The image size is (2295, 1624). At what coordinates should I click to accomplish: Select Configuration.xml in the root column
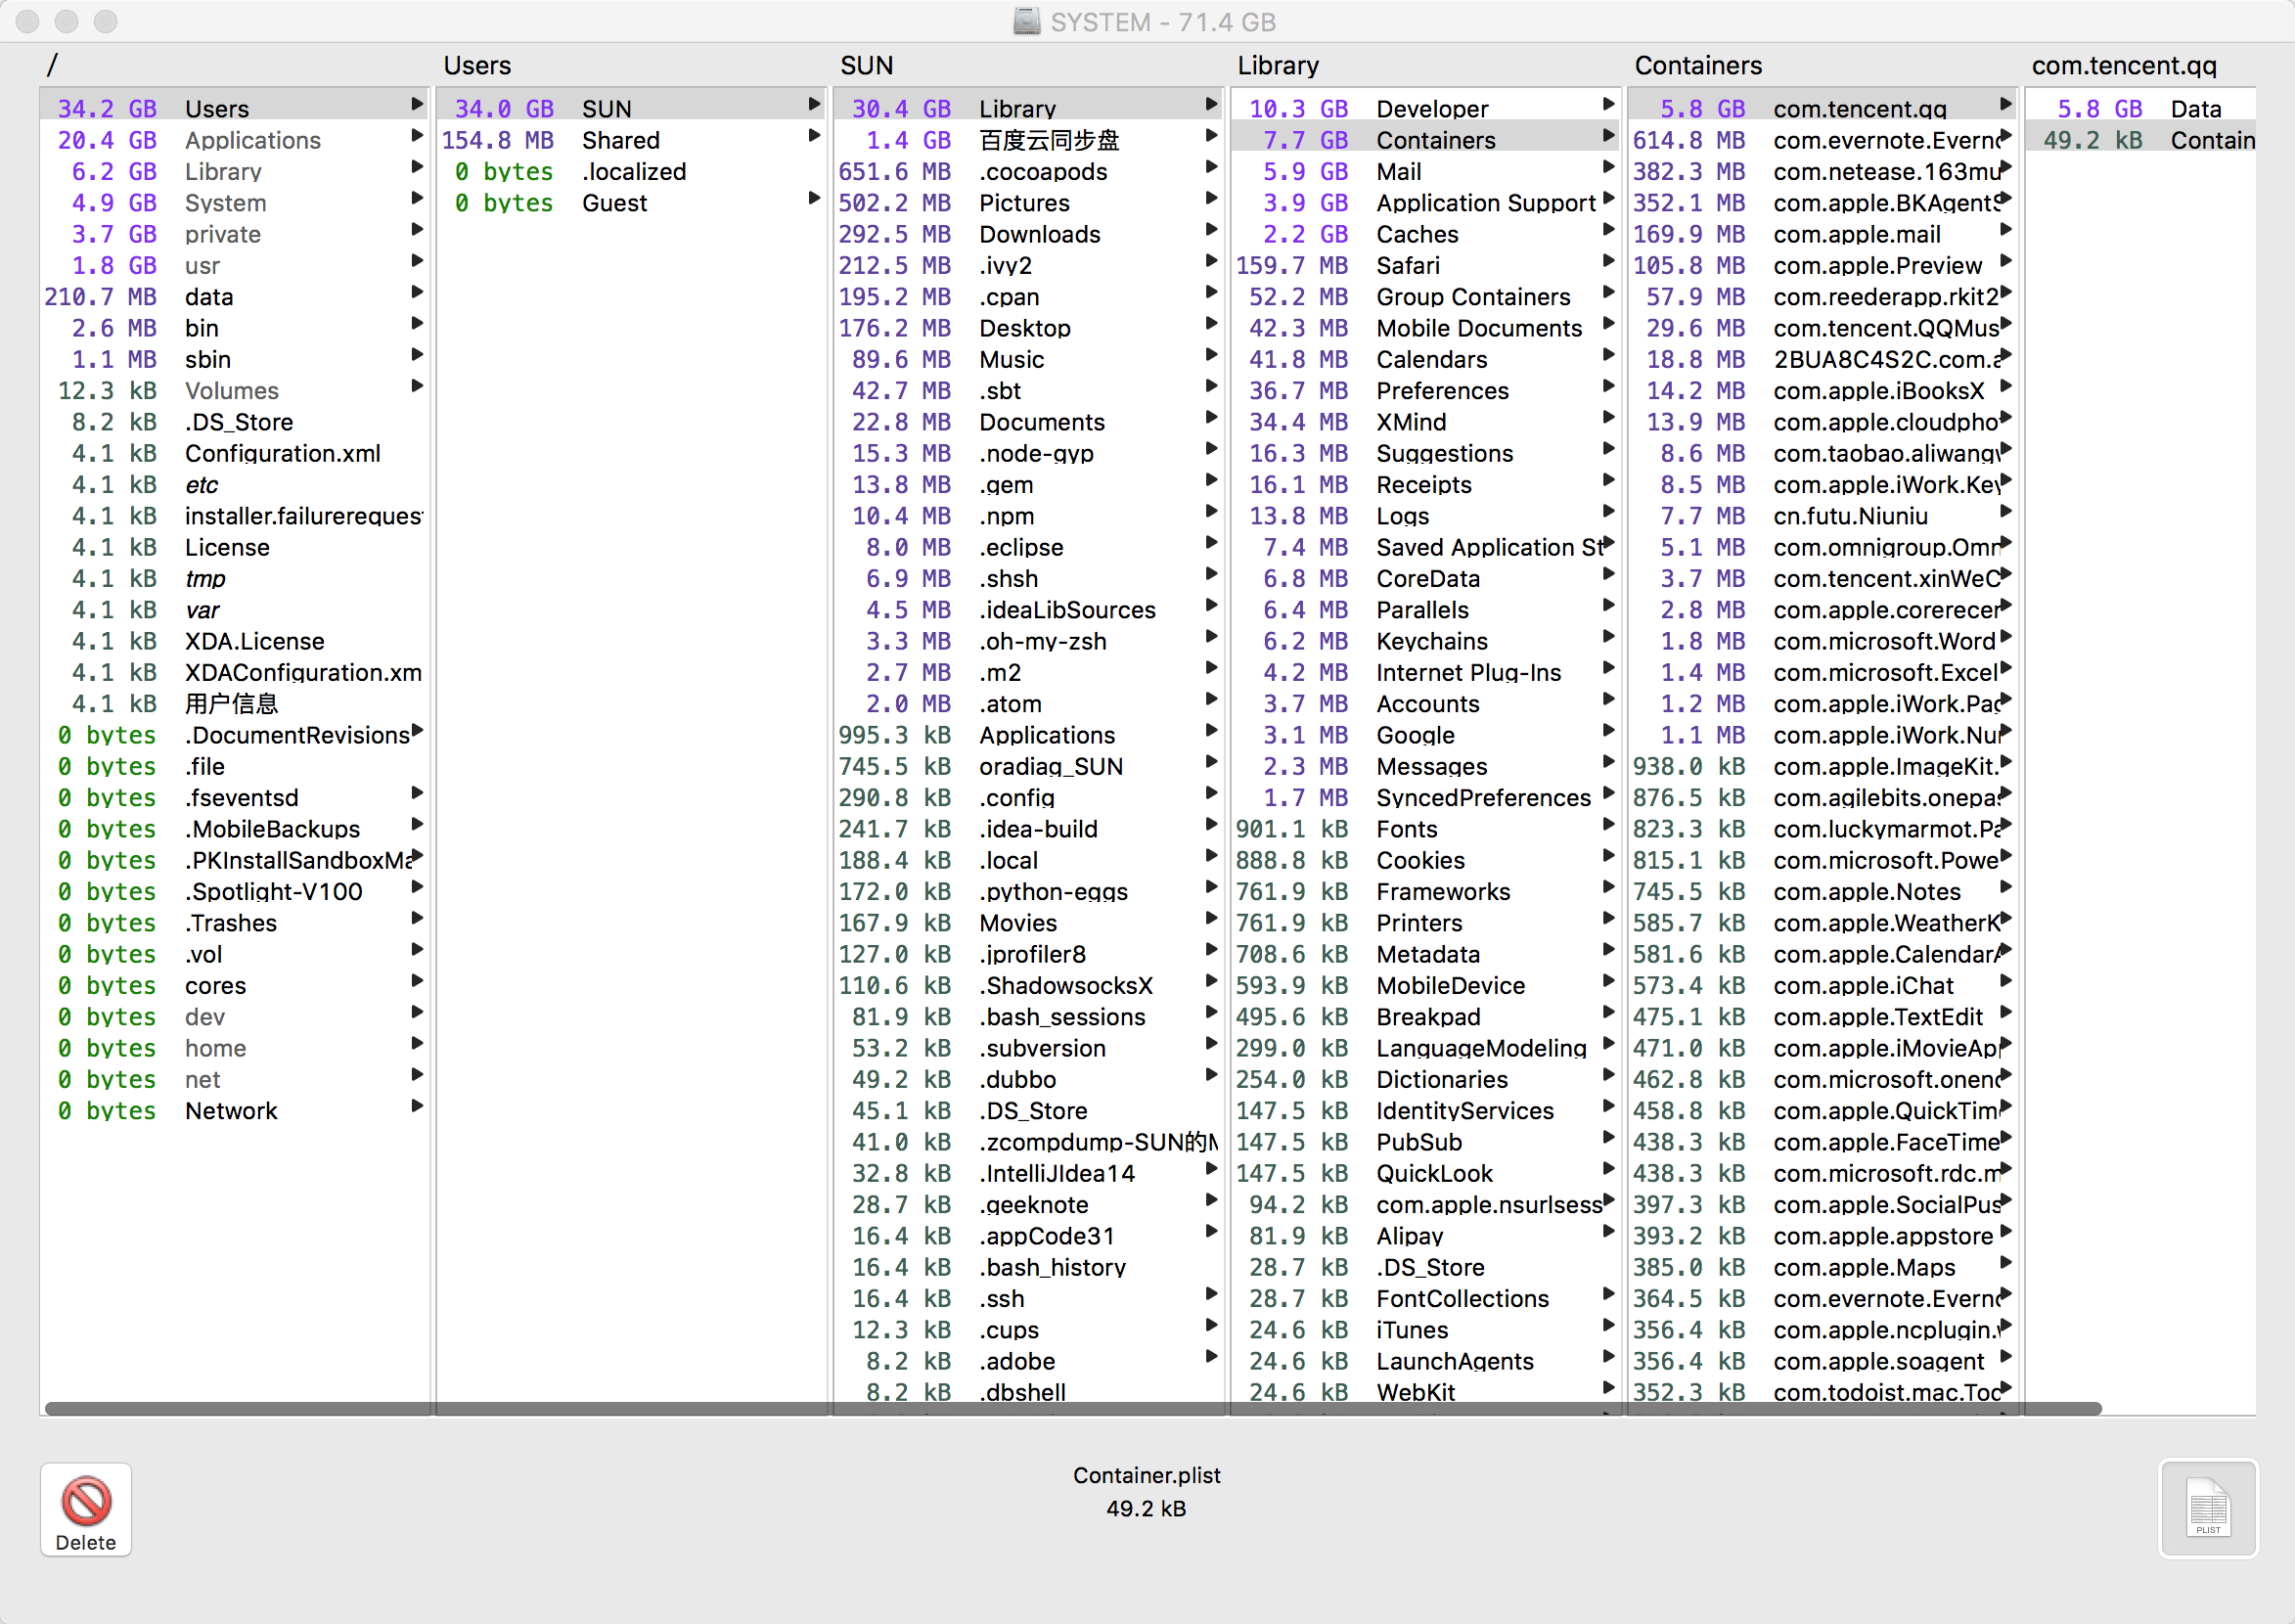[x=282, y=453]
